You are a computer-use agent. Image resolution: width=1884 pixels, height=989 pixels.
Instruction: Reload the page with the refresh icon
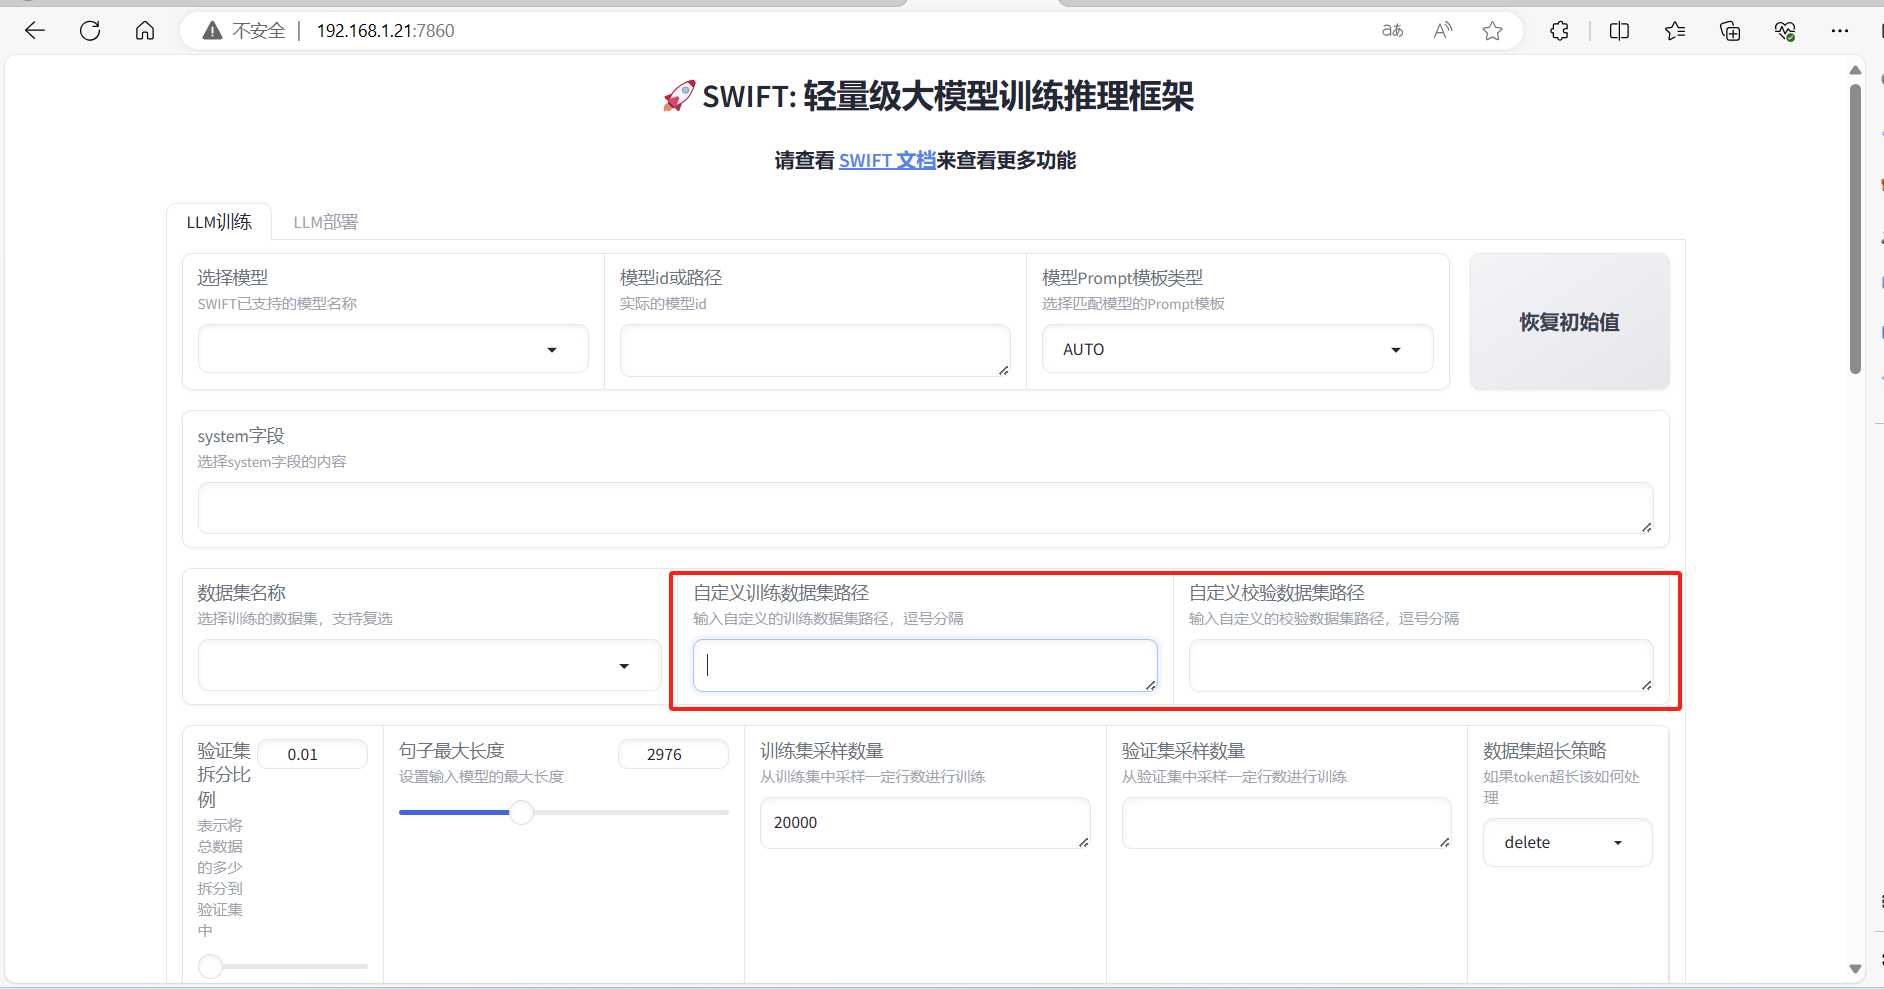click(90, 31)
